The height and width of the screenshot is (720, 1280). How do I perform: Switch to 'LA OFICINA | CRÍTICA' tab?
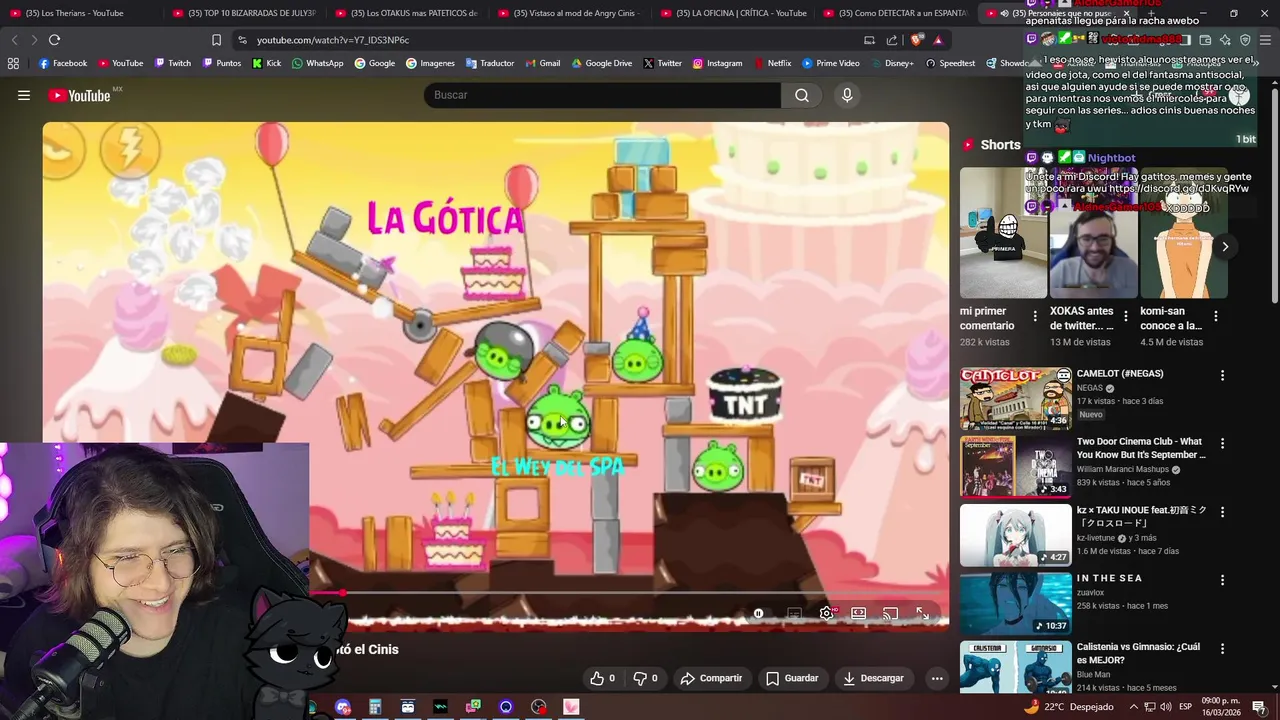pos(732,13)
